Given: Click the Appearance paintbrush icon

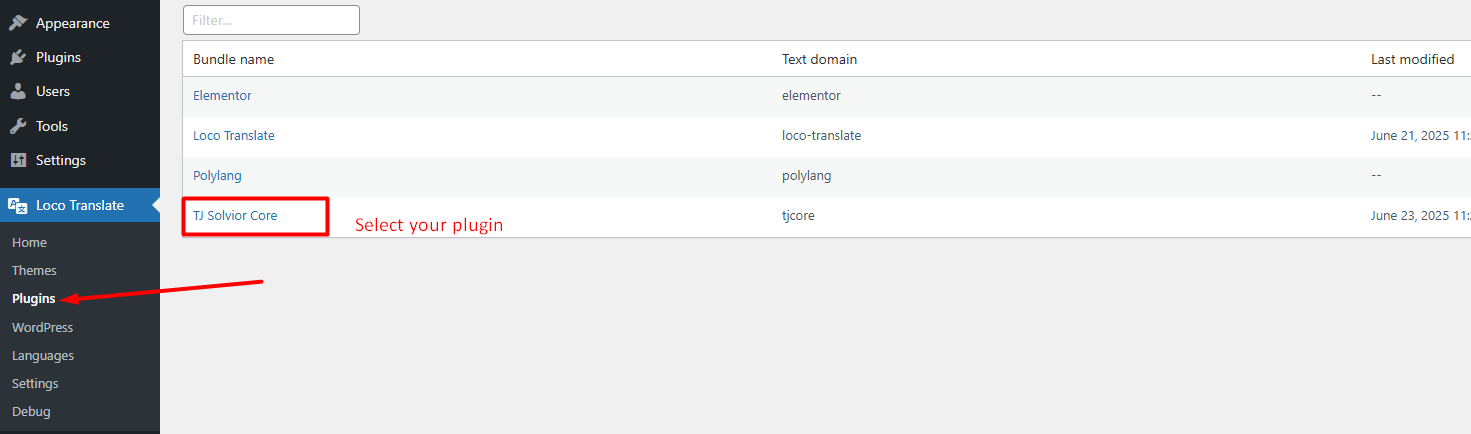Looking at the screenshot, I should [18, 23].
